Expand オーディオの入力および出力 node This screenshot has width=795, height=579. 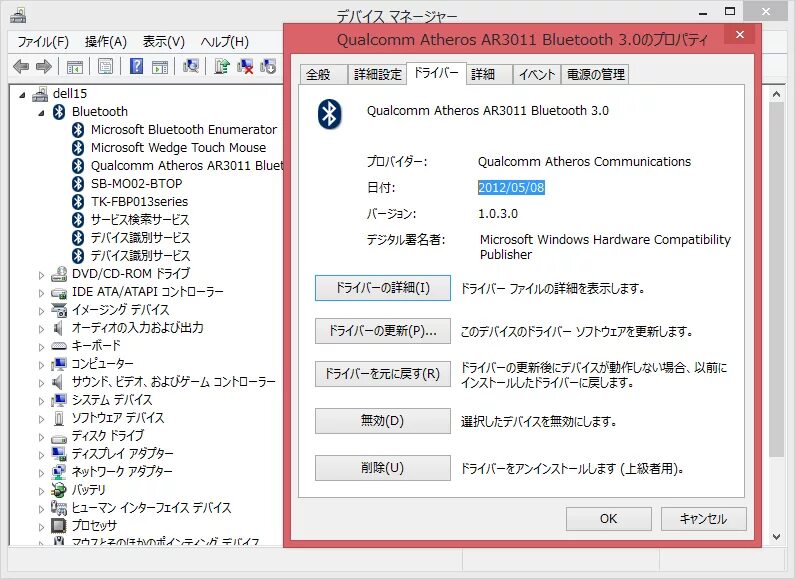[42, 329]
